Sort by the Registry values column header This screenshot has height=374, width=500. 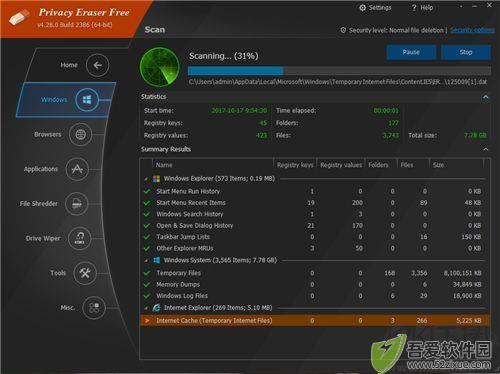tap(341, 165)
